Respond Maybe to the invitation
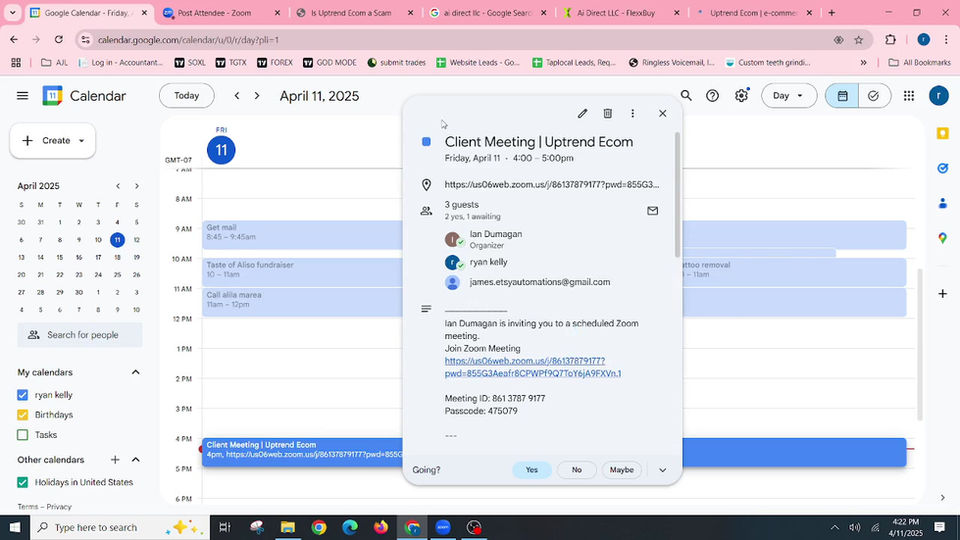 pos(621,470)
